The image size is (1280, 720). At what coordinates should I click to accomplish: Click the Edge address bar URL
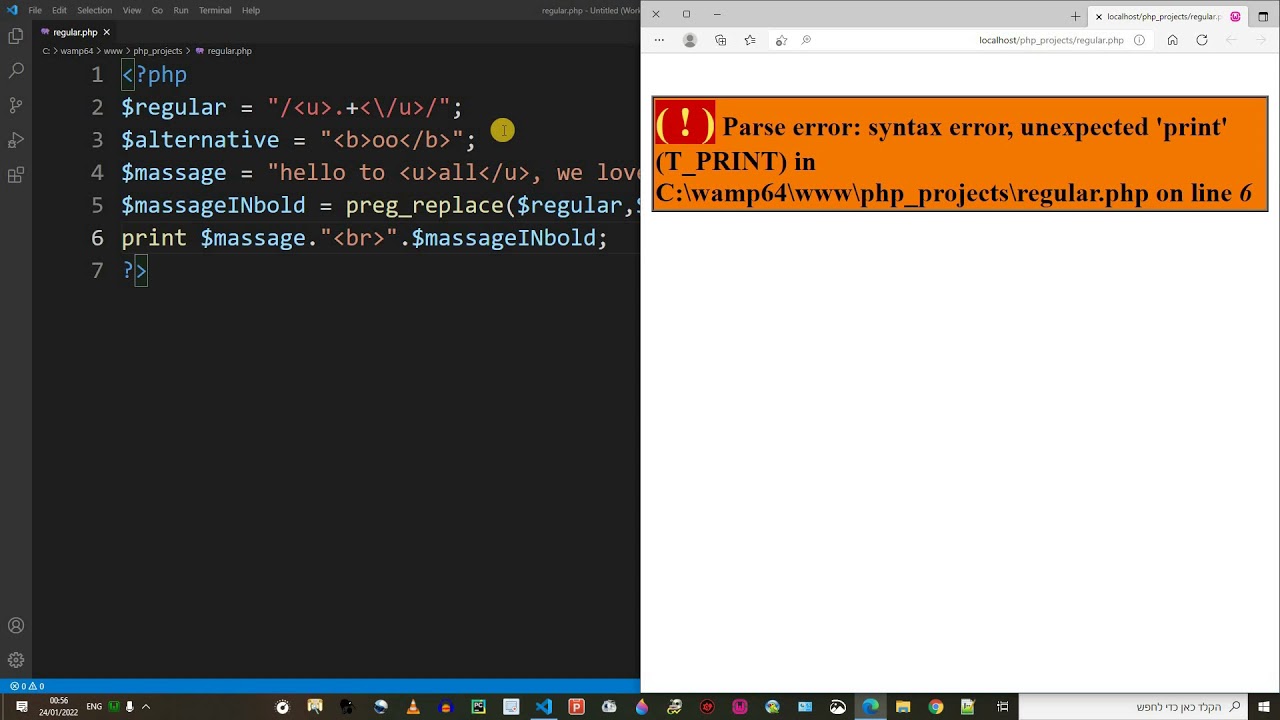(1051, 40)
